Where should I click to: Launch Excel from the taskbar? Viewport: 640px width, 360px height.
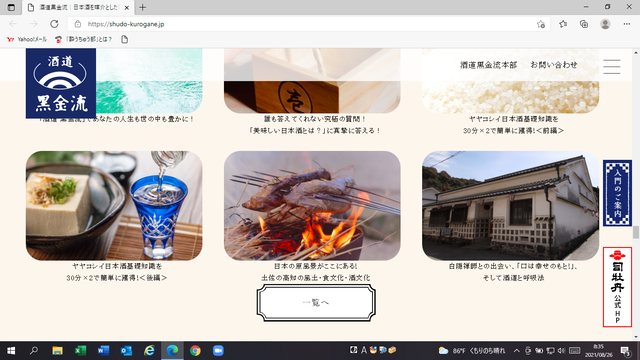[80, 351]
